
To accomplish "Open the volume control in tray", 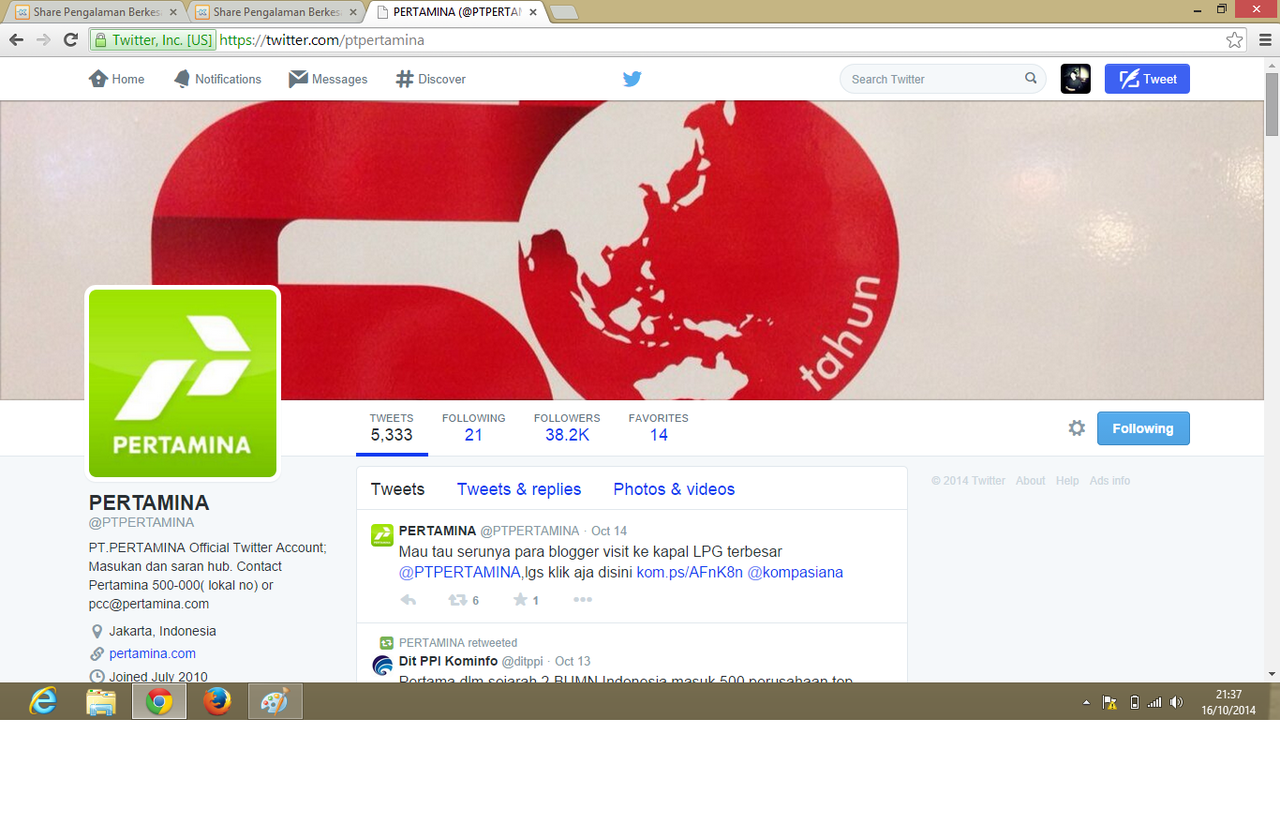I will (x=1176, y=703).
